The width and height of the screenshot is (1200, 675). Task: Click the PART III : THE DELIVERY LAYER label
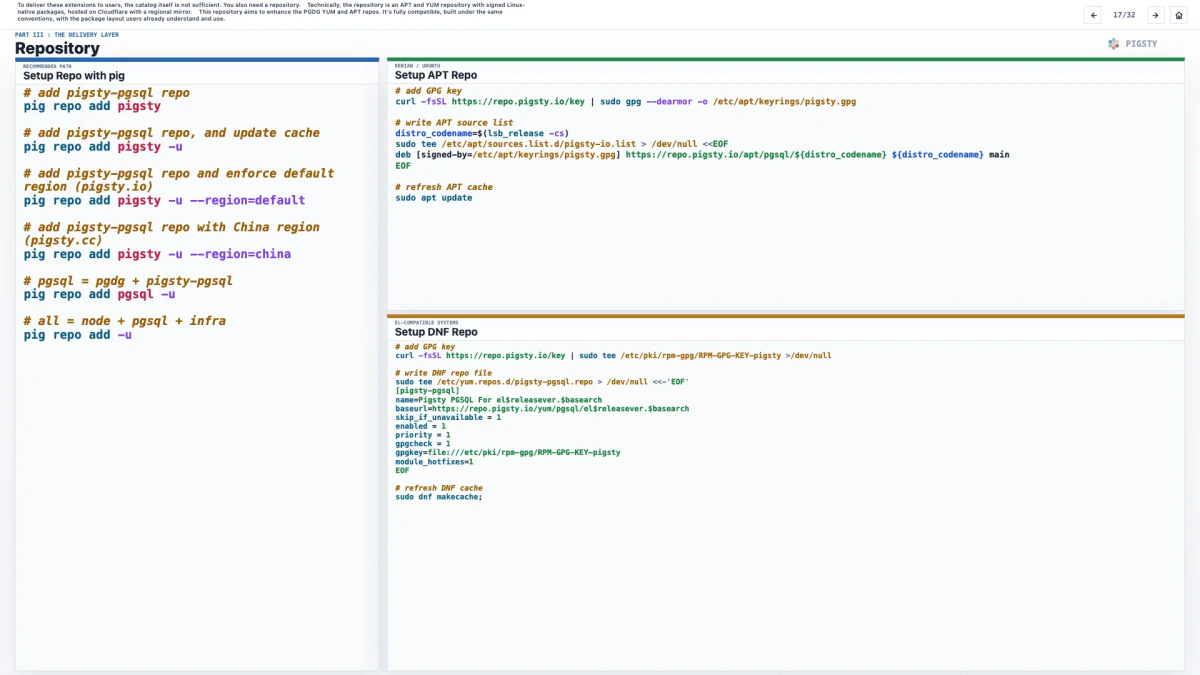click(x=67, y=34)
